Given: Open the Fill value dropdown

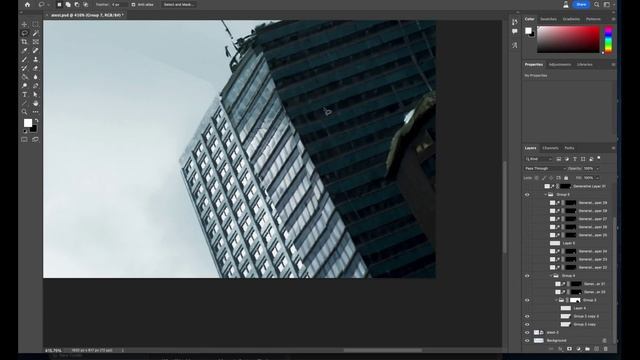Looking at the screenshot, I should tap(598, 178).
